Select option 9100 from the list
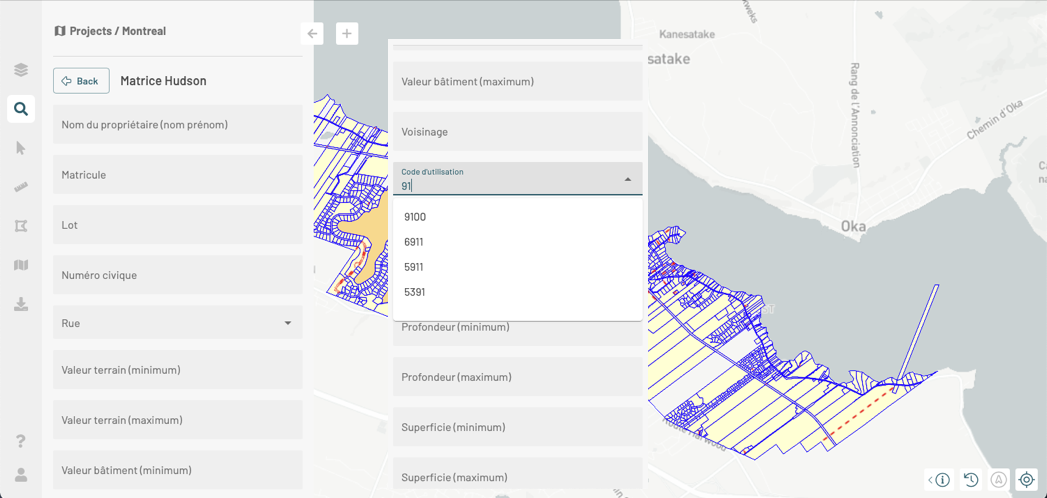This screenshot has height=498, width=1047. (415, 217)
